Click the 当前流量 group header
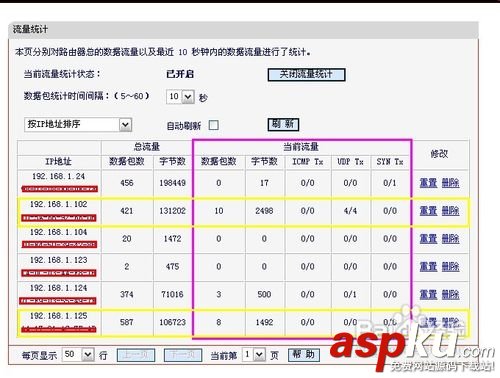500x378 pixels. click(x=301, y=147)
